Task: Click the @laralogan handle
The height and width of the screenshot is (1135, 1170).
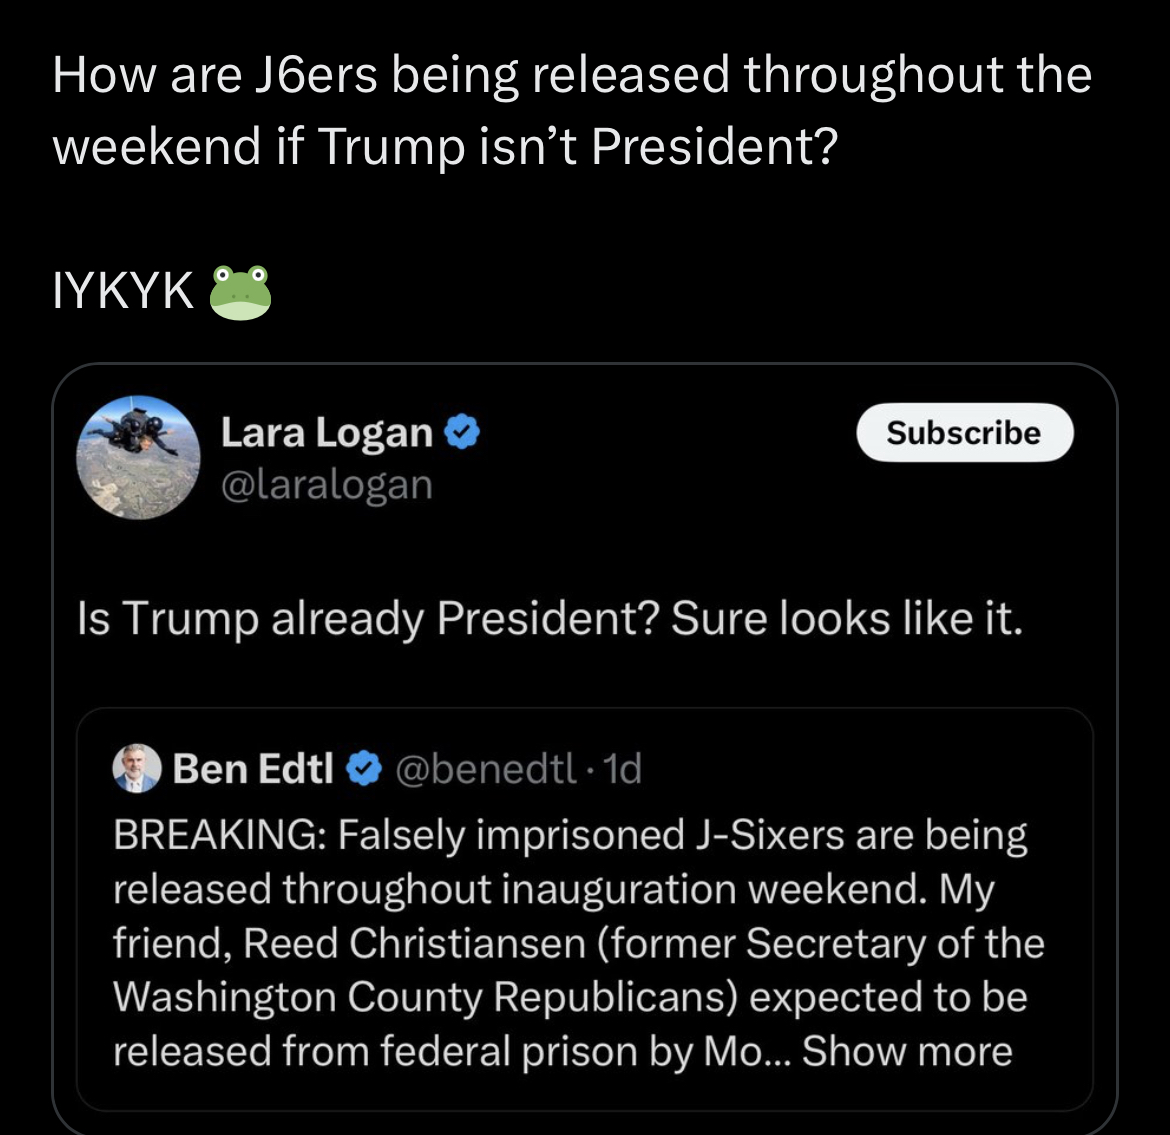Action: click(327, 484)
